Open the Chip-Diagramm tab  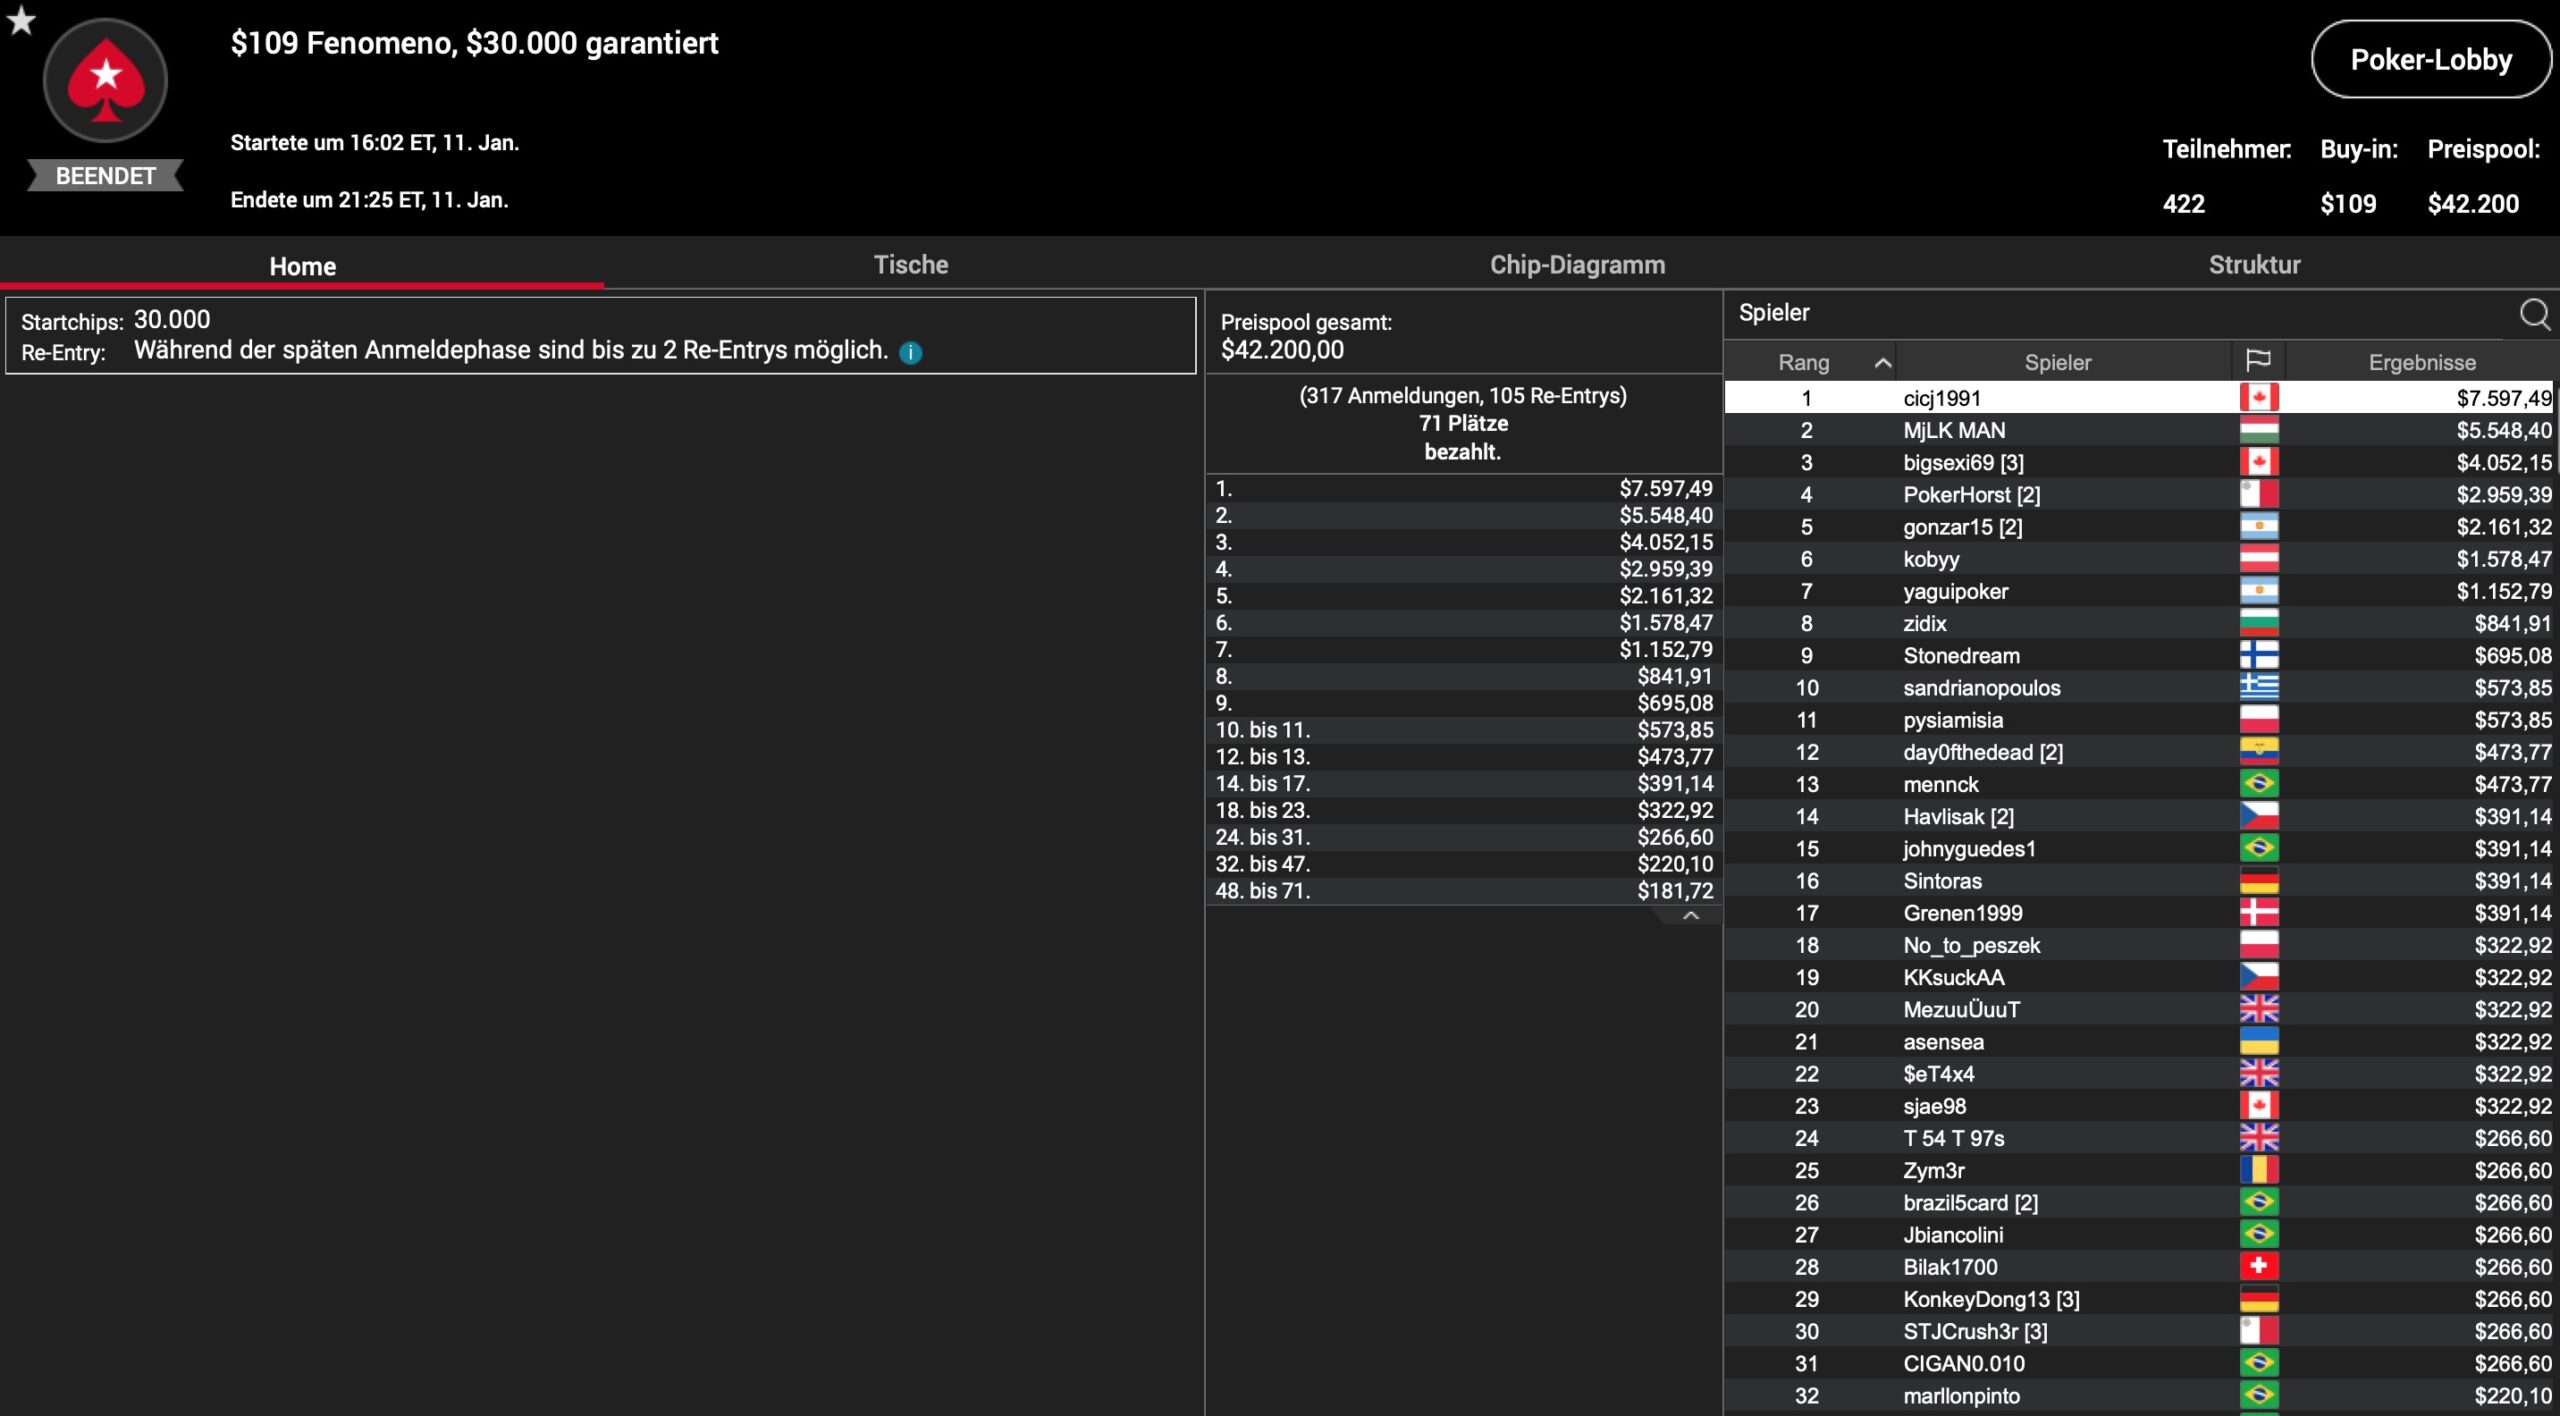[x=1577, y=265]
